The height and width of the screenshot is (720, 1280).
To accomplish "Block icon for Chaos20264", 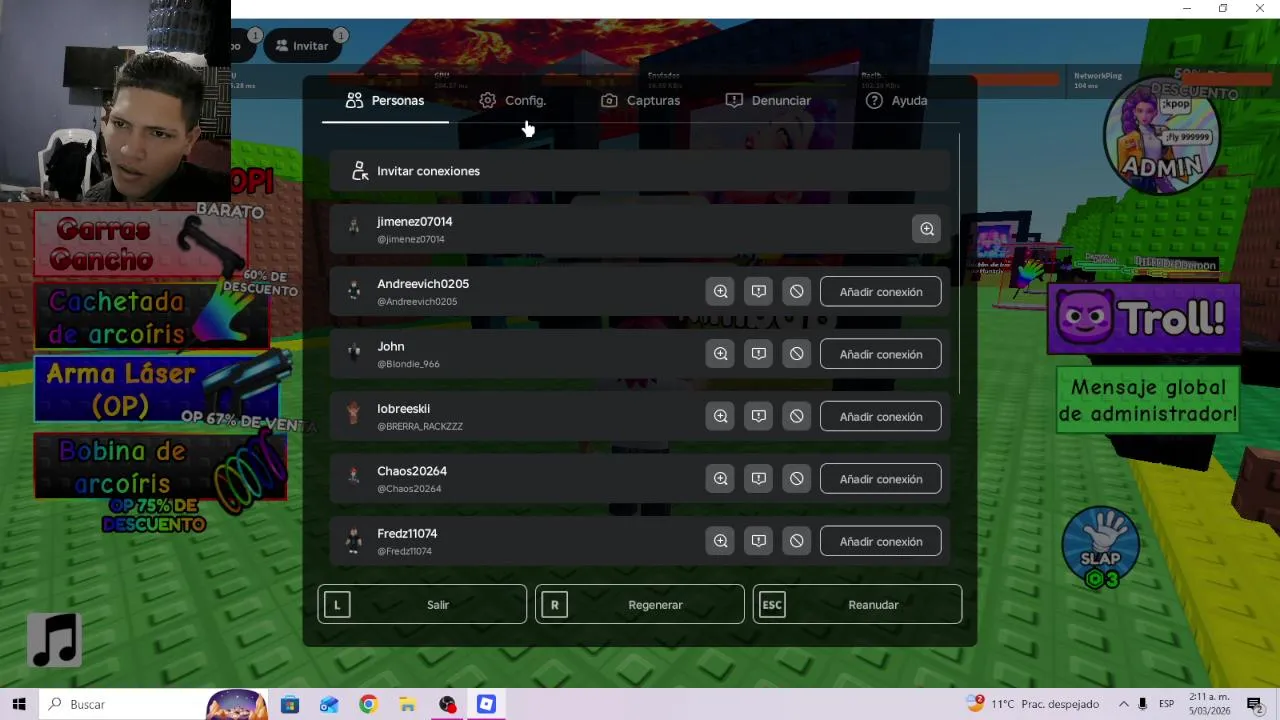I will tap(796, 479).
